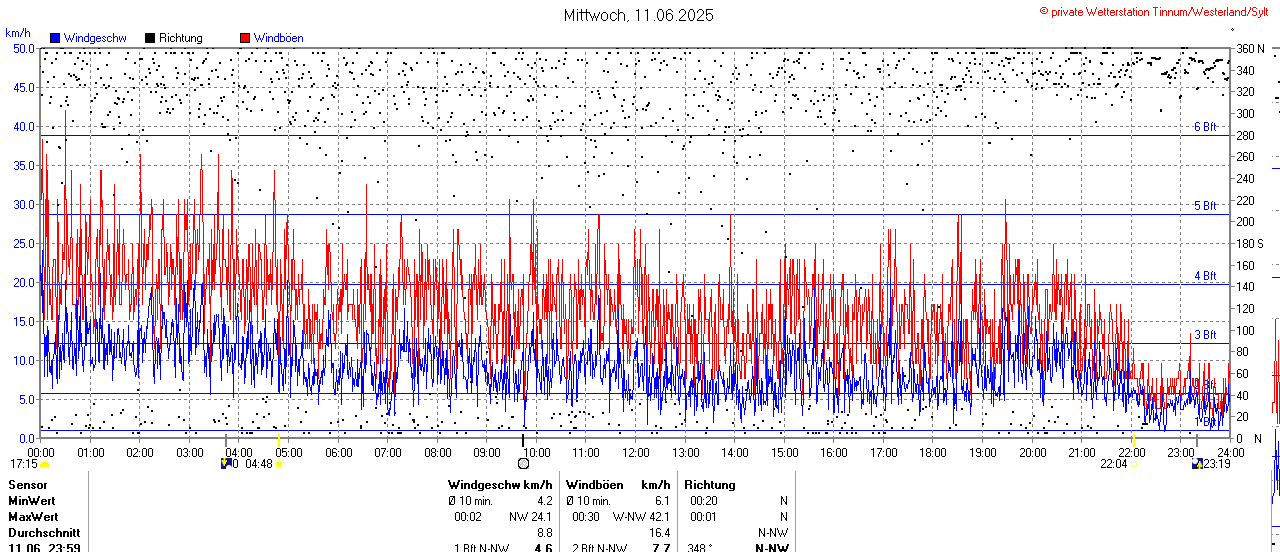Click the '35.0' speed axis value
This screenshot has height=552, width=1280.
click(x=22, y=165)
